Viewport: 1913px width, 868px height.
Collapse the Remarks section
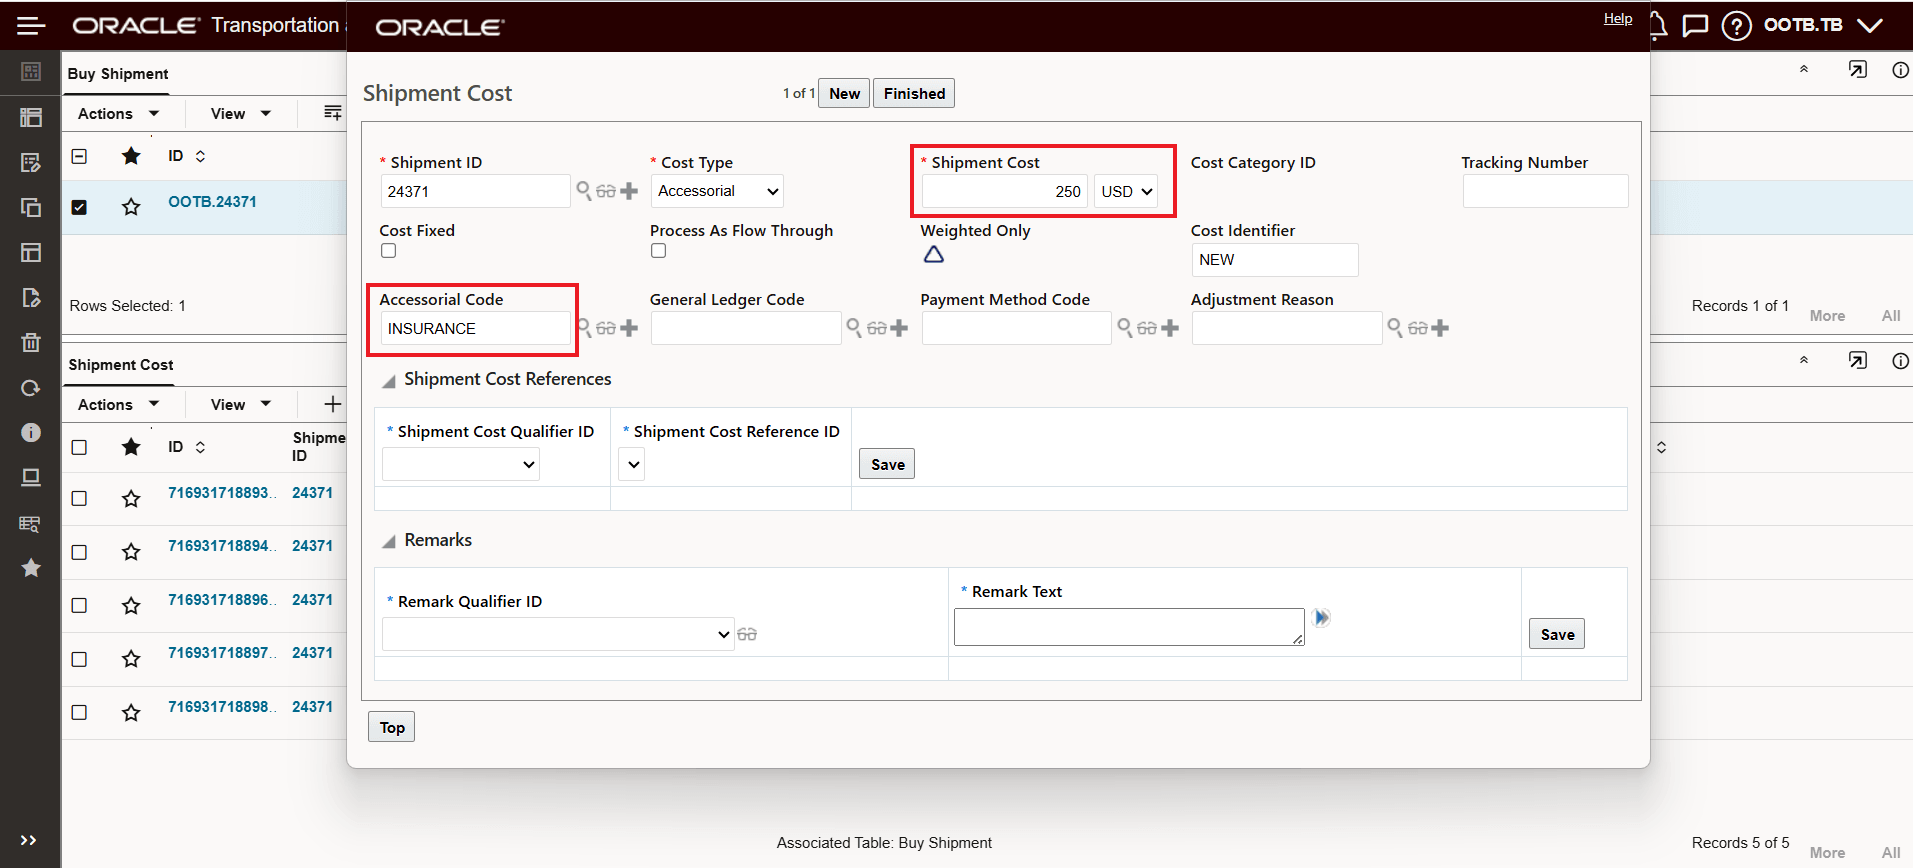click(389, 542)
